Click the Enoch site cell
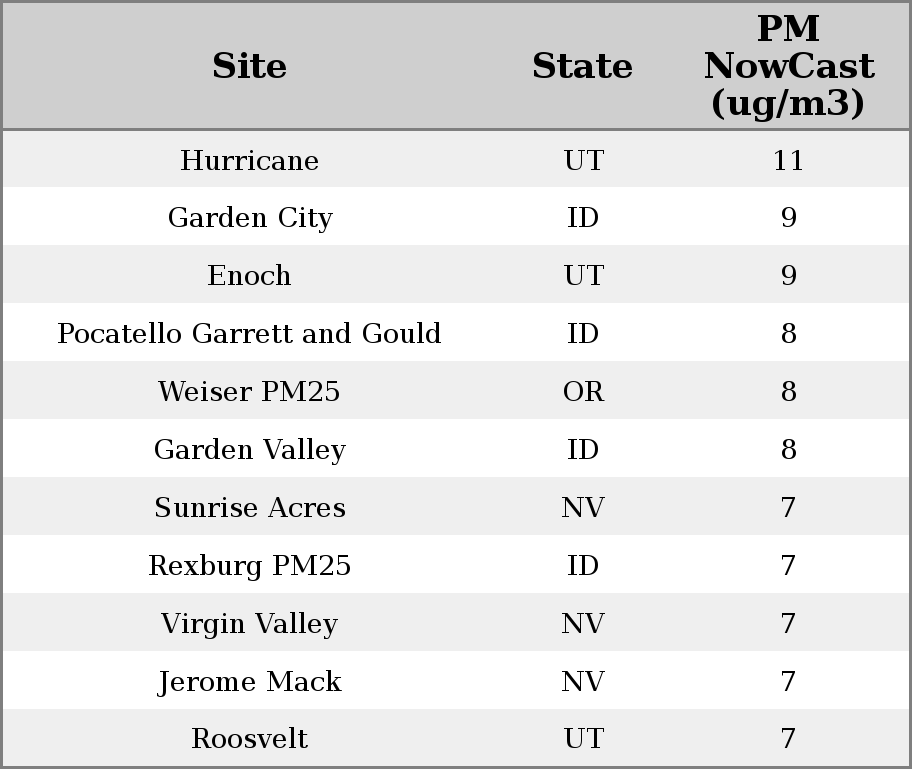The image size is (912, 769). point(249,276)
